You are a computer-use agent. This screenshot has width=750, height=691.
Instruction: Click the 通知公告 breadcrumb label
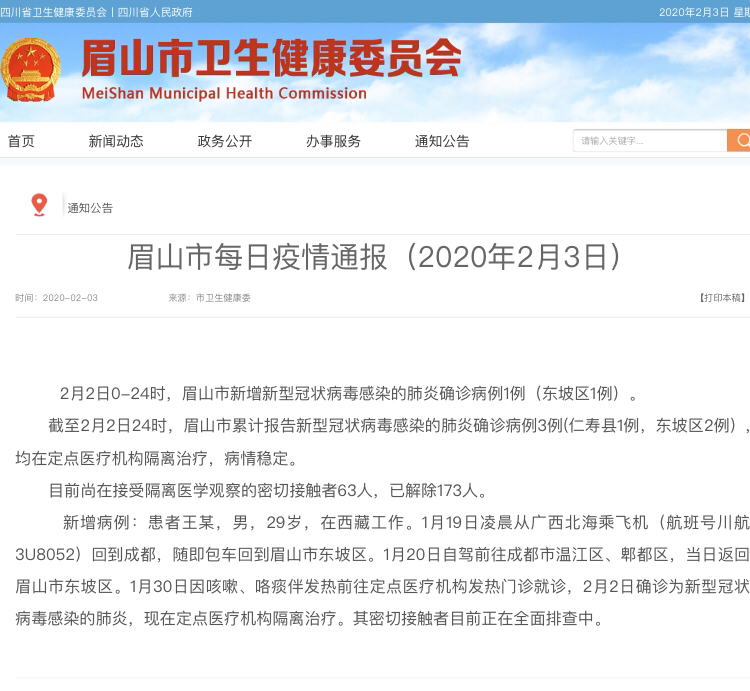[90, 208]
